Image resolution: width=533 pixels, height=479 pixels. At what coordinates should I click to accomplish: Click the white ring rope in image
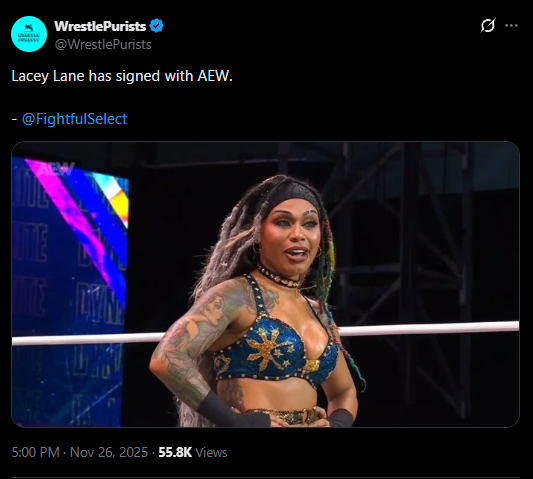point(428,328)
